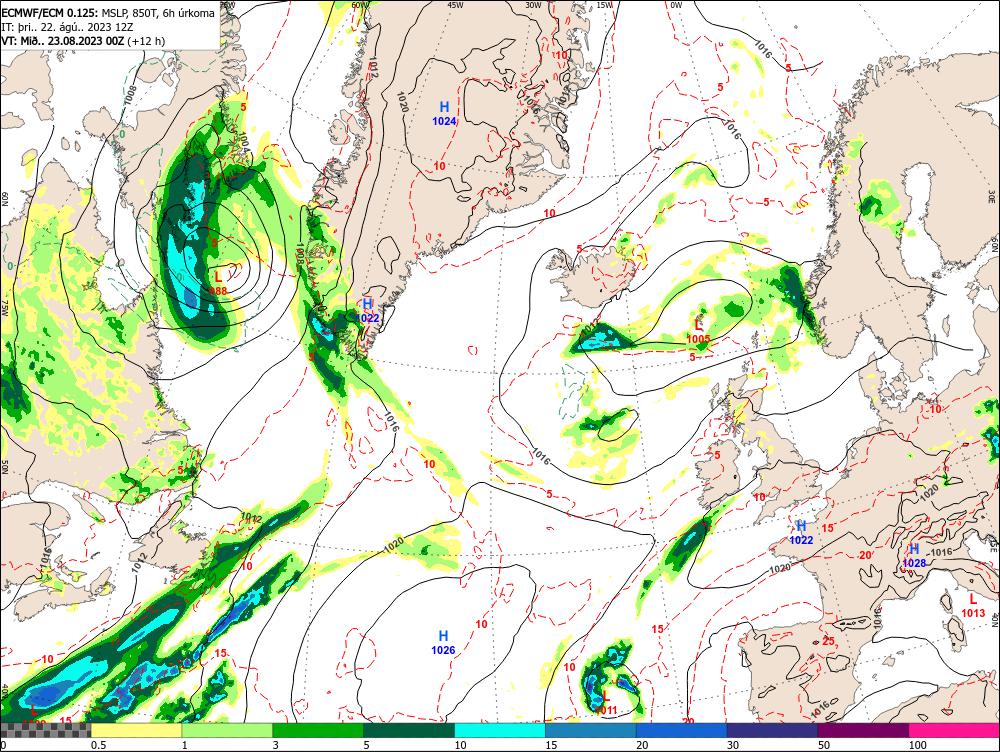The width and height of the screenshot is (1000, 752).
Task: Click the dark indigo 30–50 mm legend swatch
Action: 772,730
